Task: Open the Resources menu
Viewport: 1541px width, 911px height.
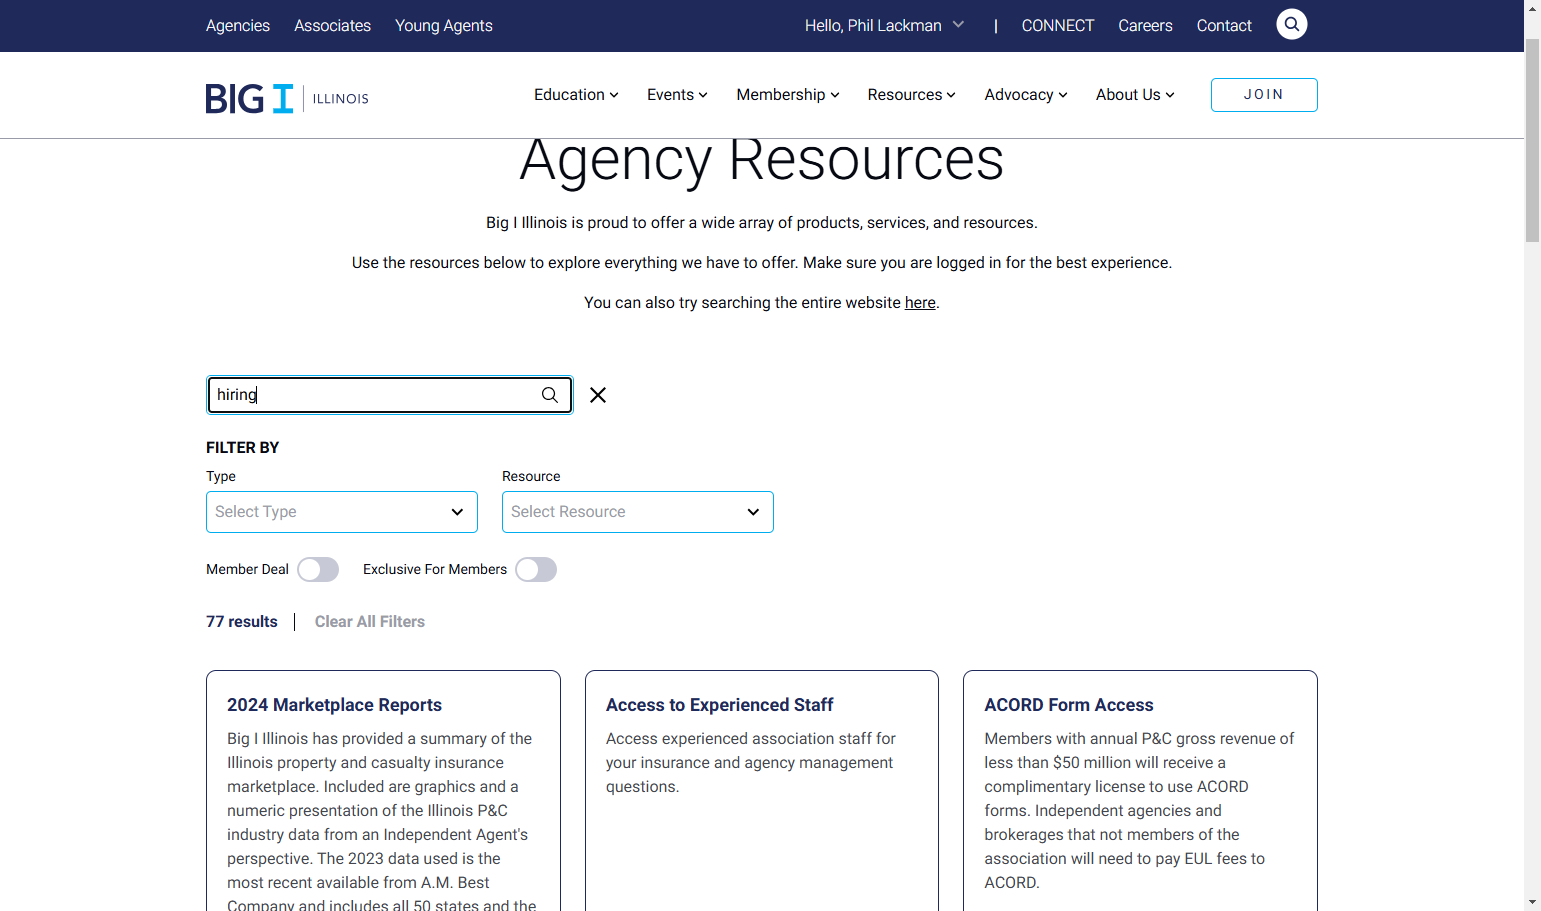Action: tap(911, 95)
